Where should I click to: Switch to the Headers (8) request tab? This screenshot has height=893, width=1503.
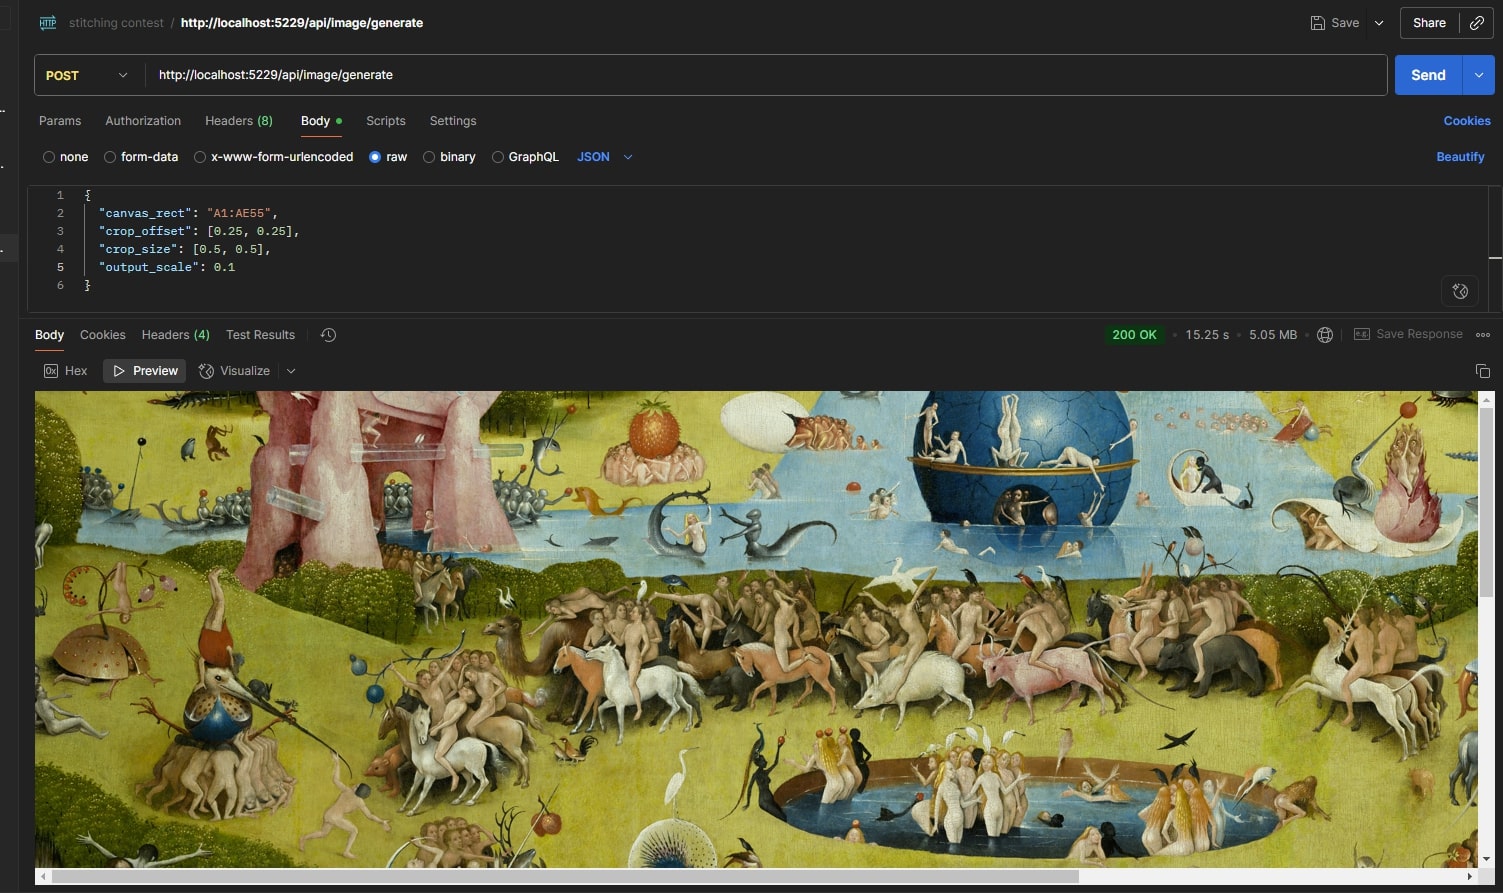click(238, 121)
